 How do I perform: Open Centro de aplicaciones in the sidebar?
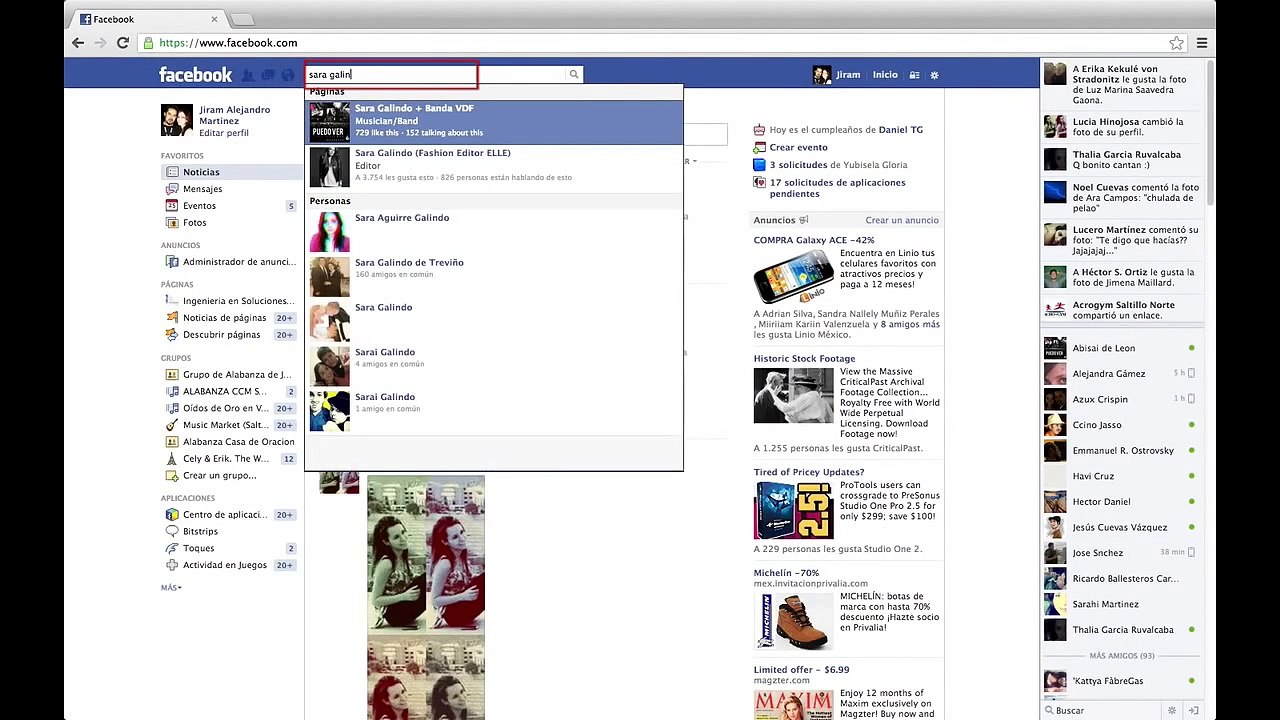tap(225, 515)
